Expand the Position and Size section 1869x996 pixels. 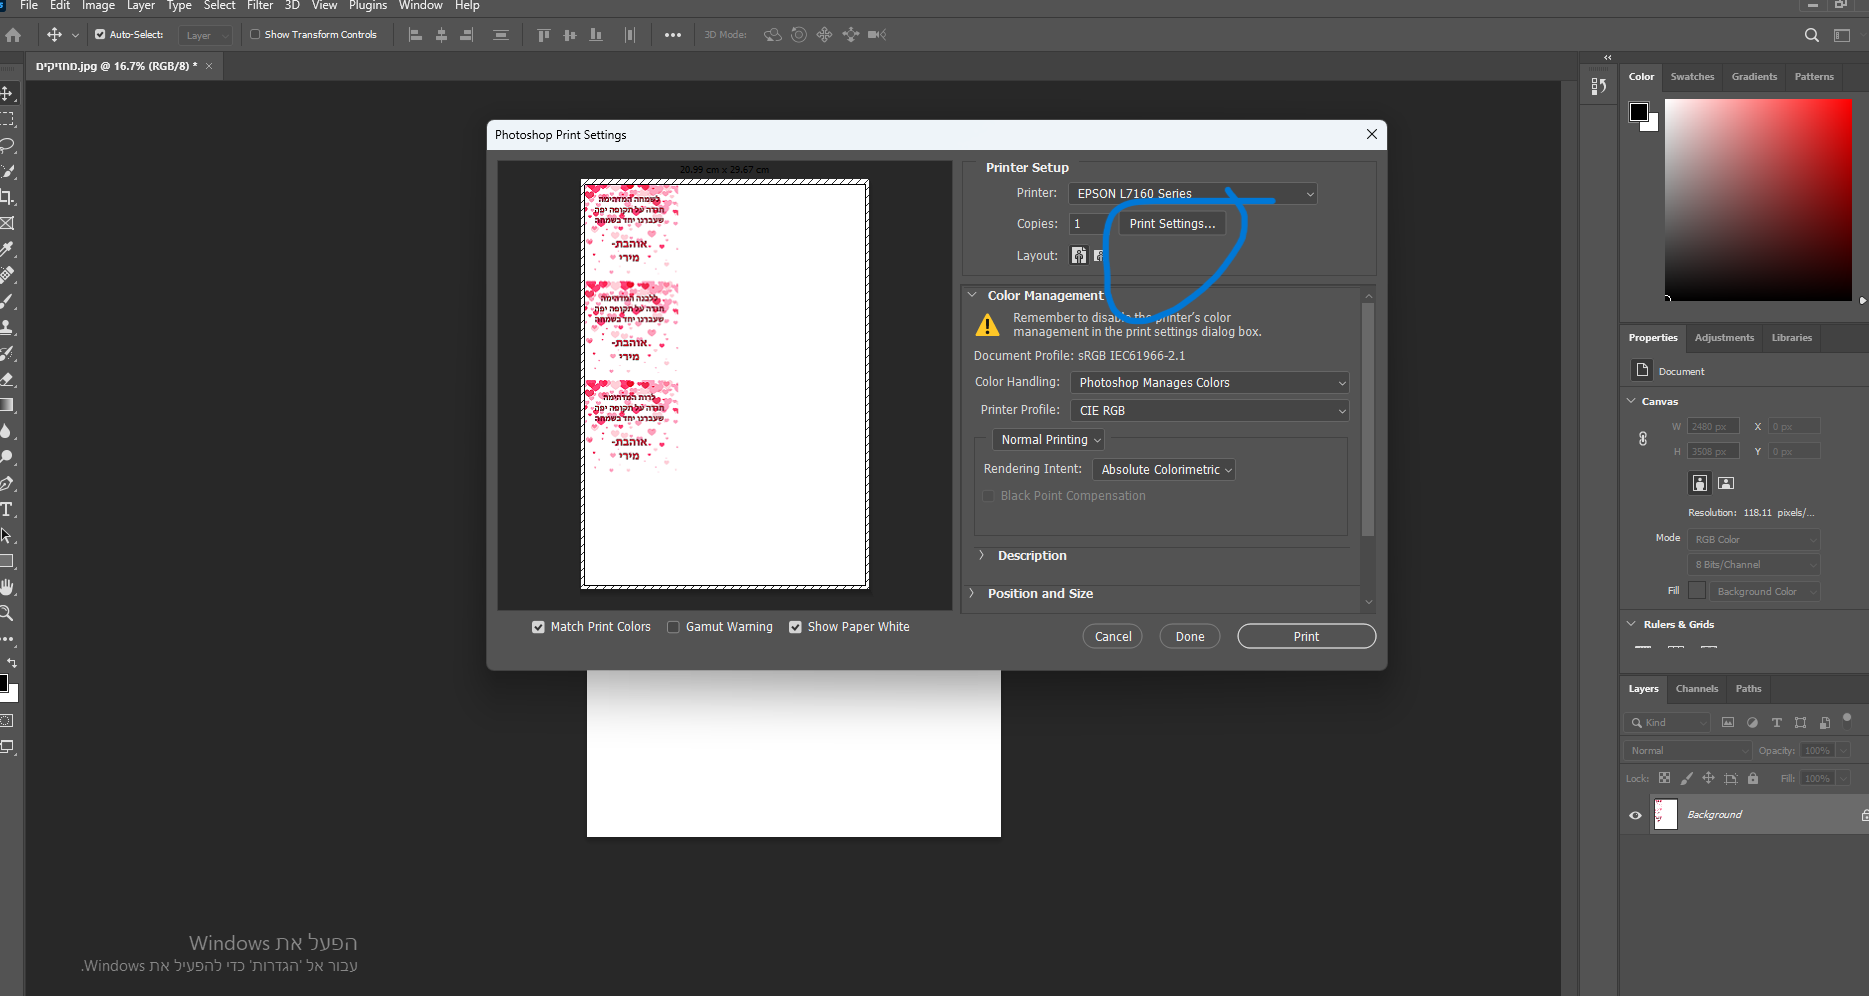(972, 593)
